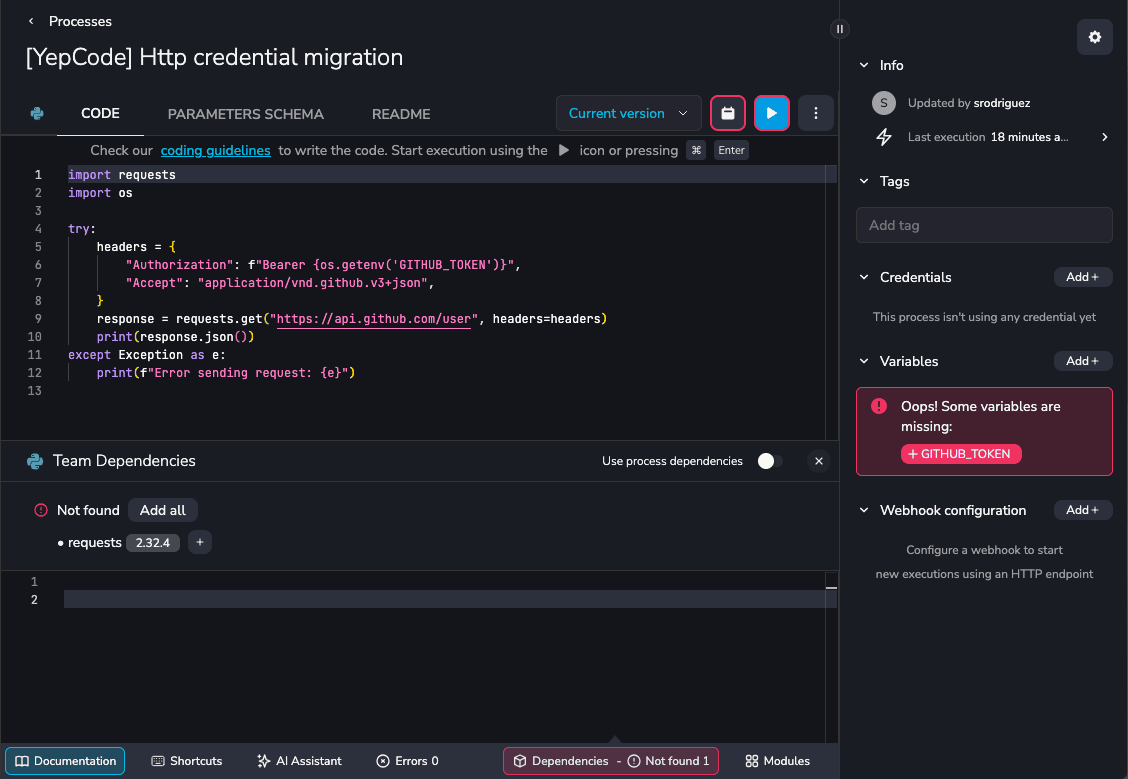
Task: Open the three-dot more options menu
Action: coord(816,113)
